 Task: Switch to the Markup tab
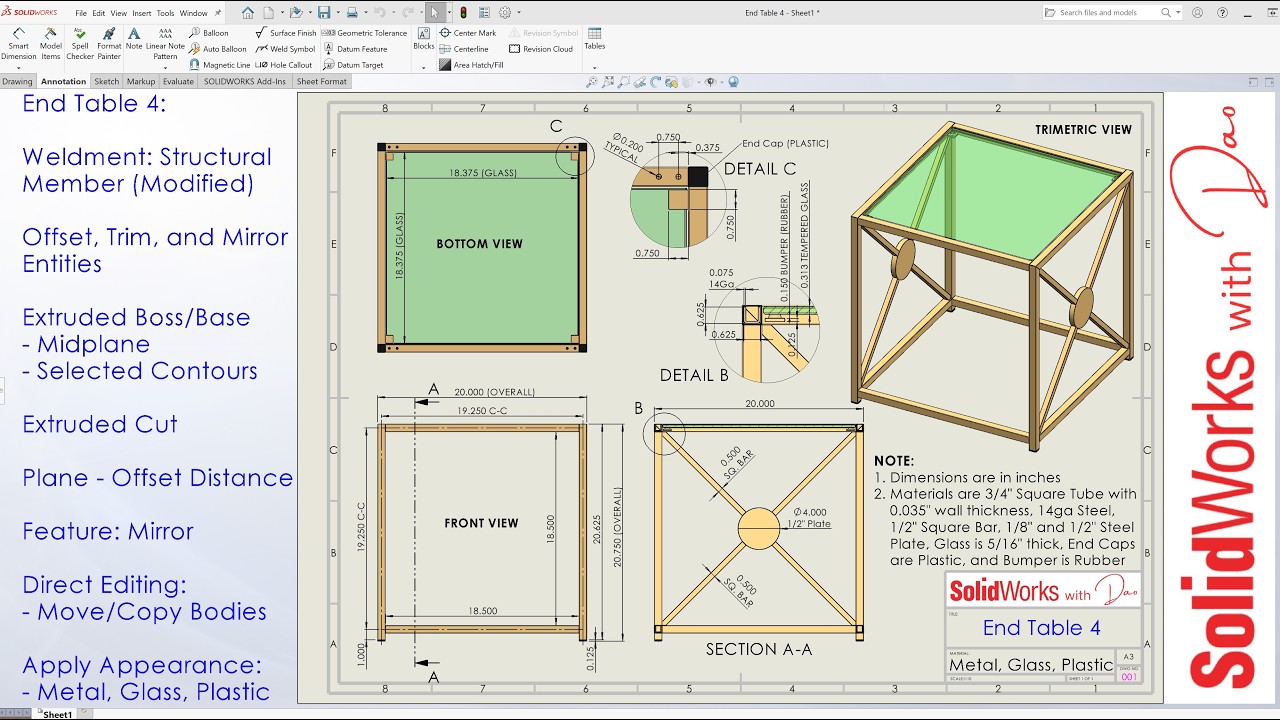[x=141, y=82]
